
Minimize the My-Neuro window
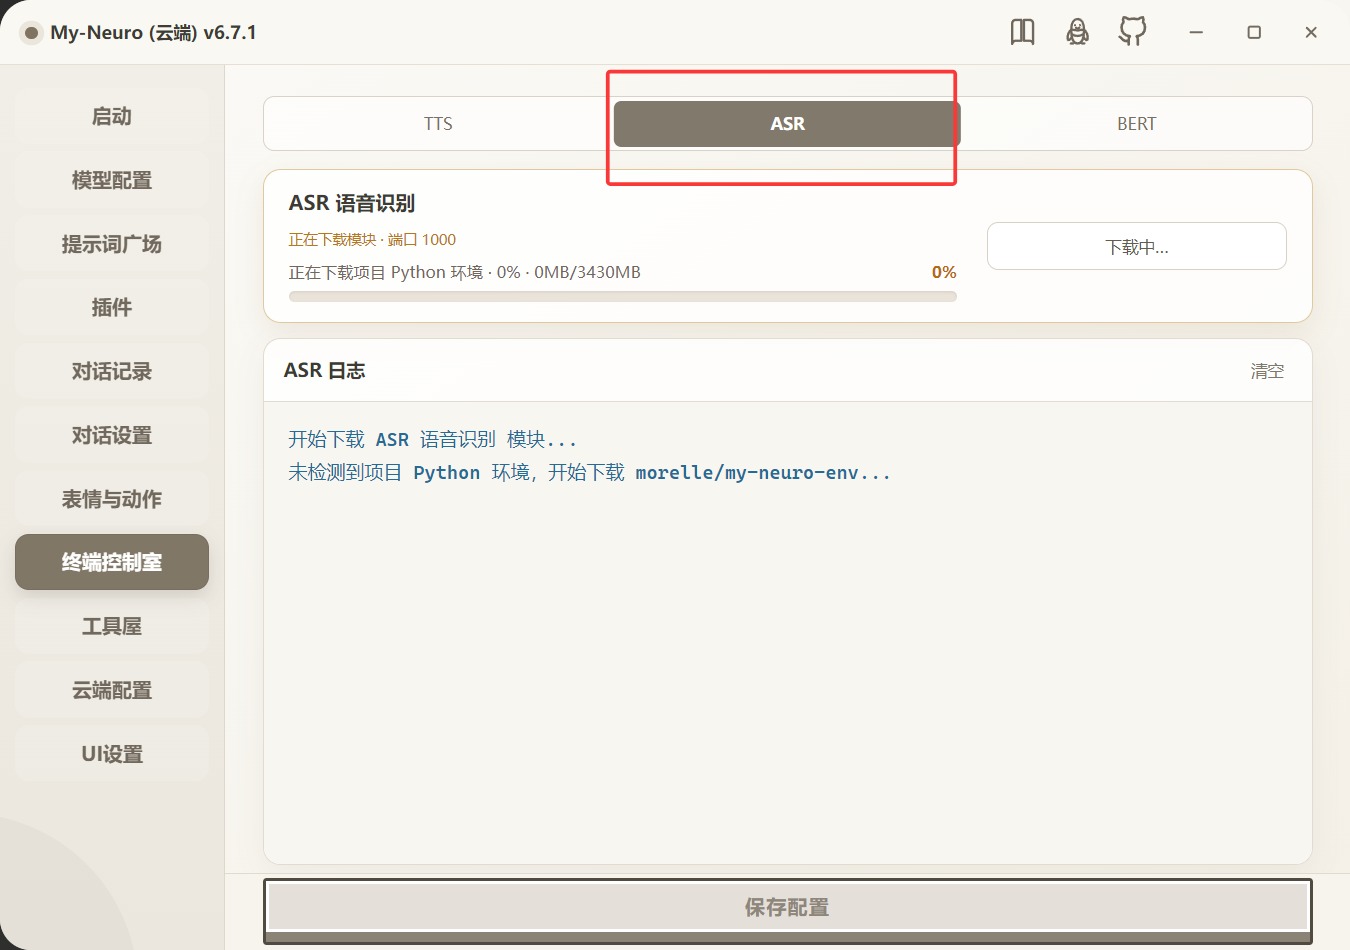1196,32
